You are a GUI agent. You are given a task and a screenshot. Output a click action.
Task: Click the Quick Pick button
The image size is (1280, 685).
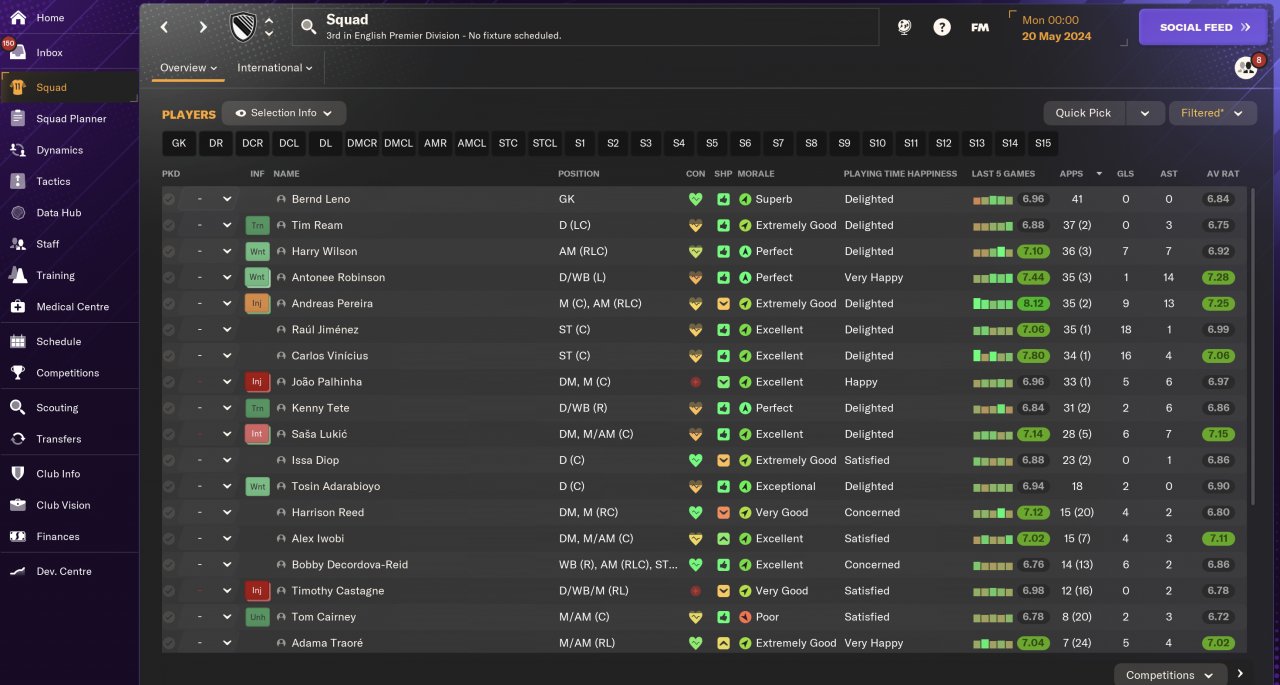pos(1083,113)
